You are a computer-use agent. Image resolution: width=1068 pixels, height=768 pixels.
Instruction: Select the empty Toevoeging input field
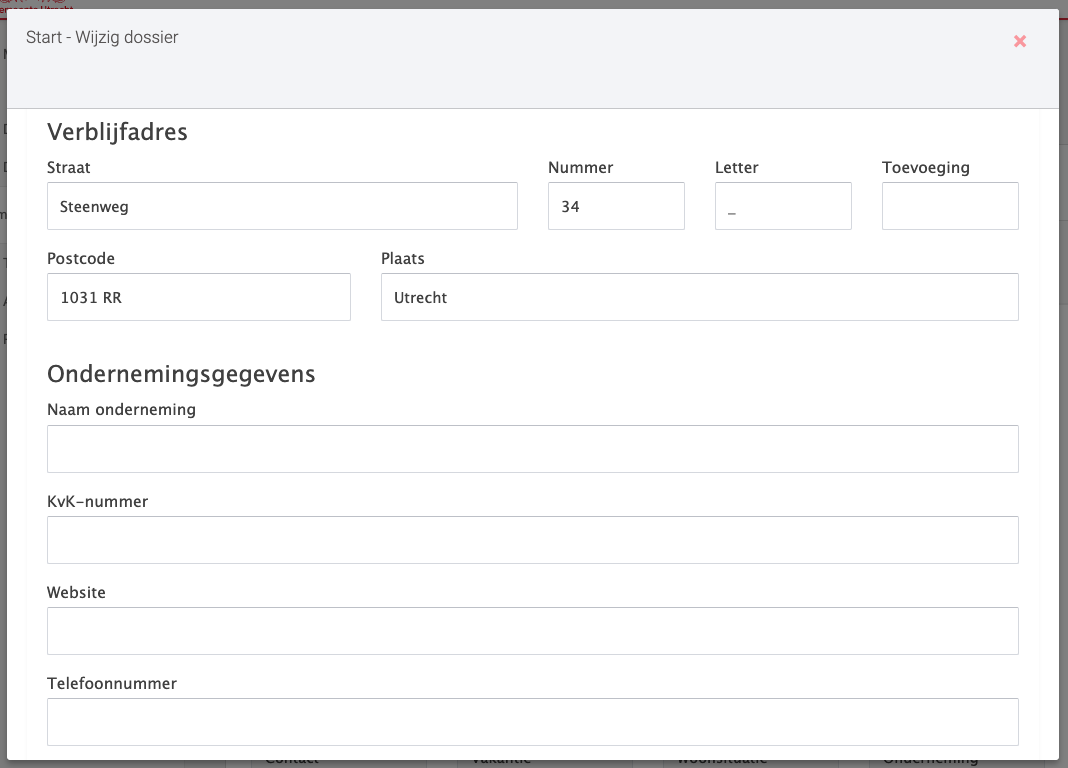(950, 206)
